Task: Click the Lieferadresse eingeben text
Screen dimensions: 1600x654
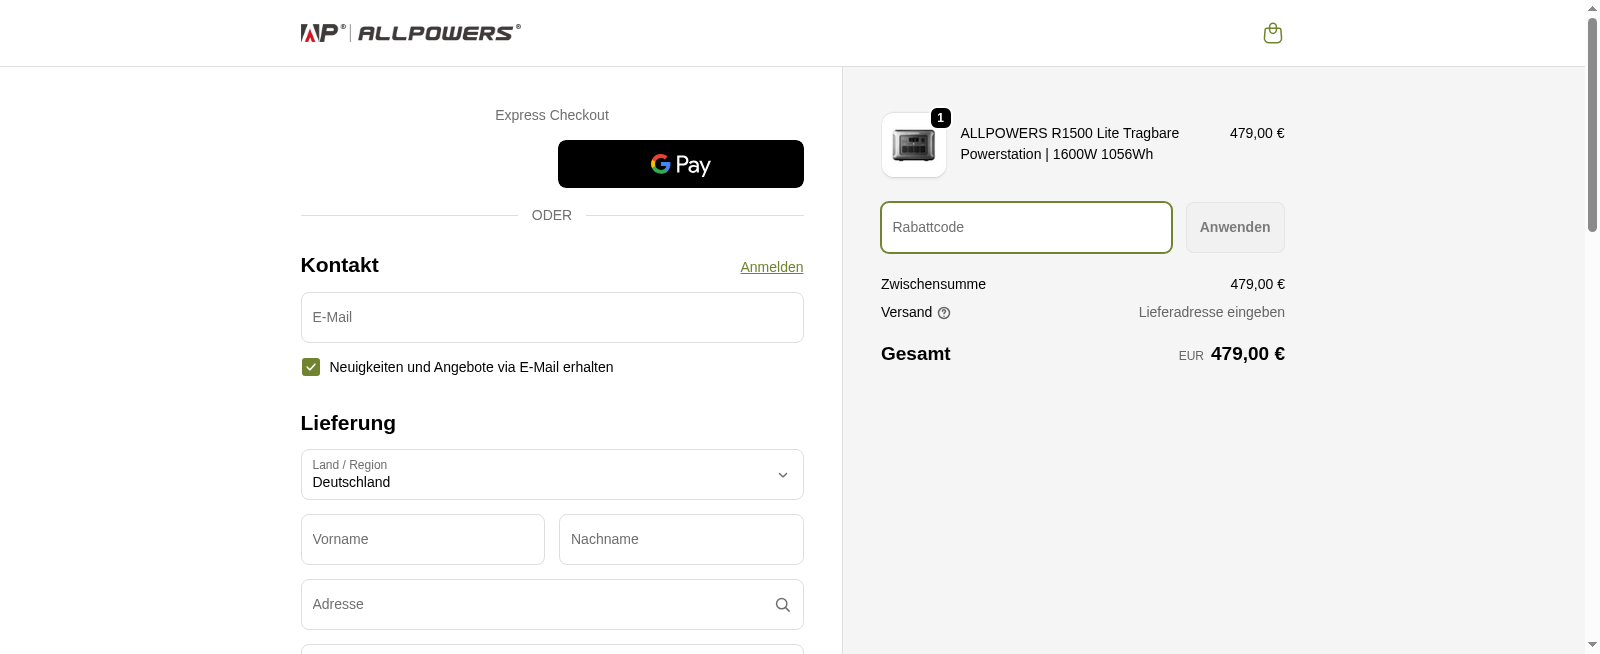Action: (x=1212, y=312)
